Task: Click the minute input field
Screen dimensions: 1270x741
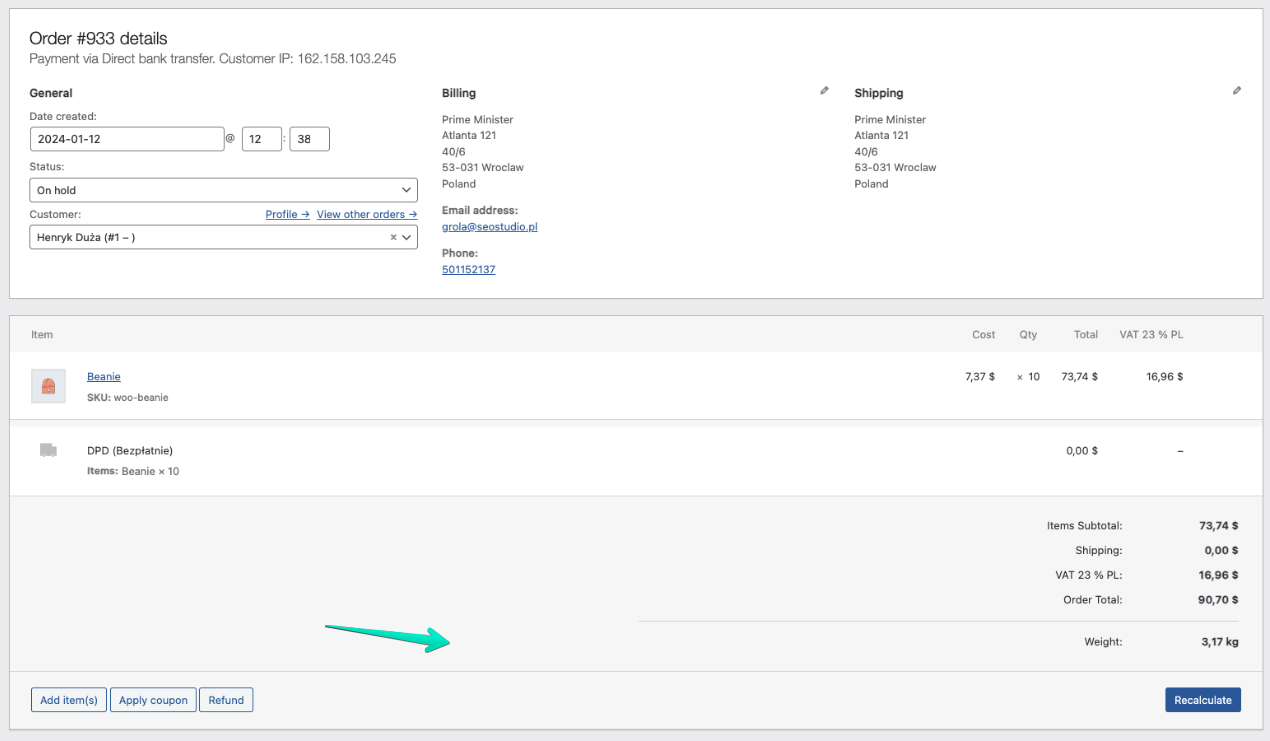Action: coord(309,139)
